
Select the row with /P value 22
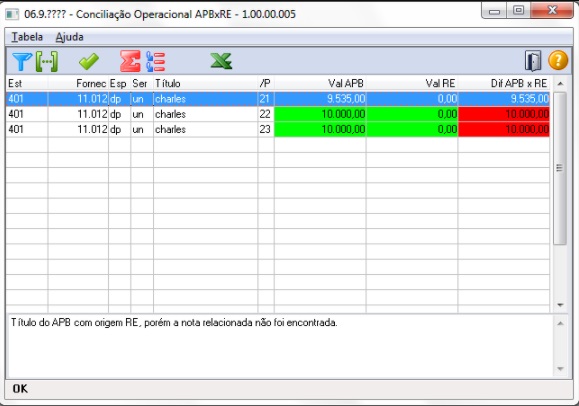[x=278, y=114]
